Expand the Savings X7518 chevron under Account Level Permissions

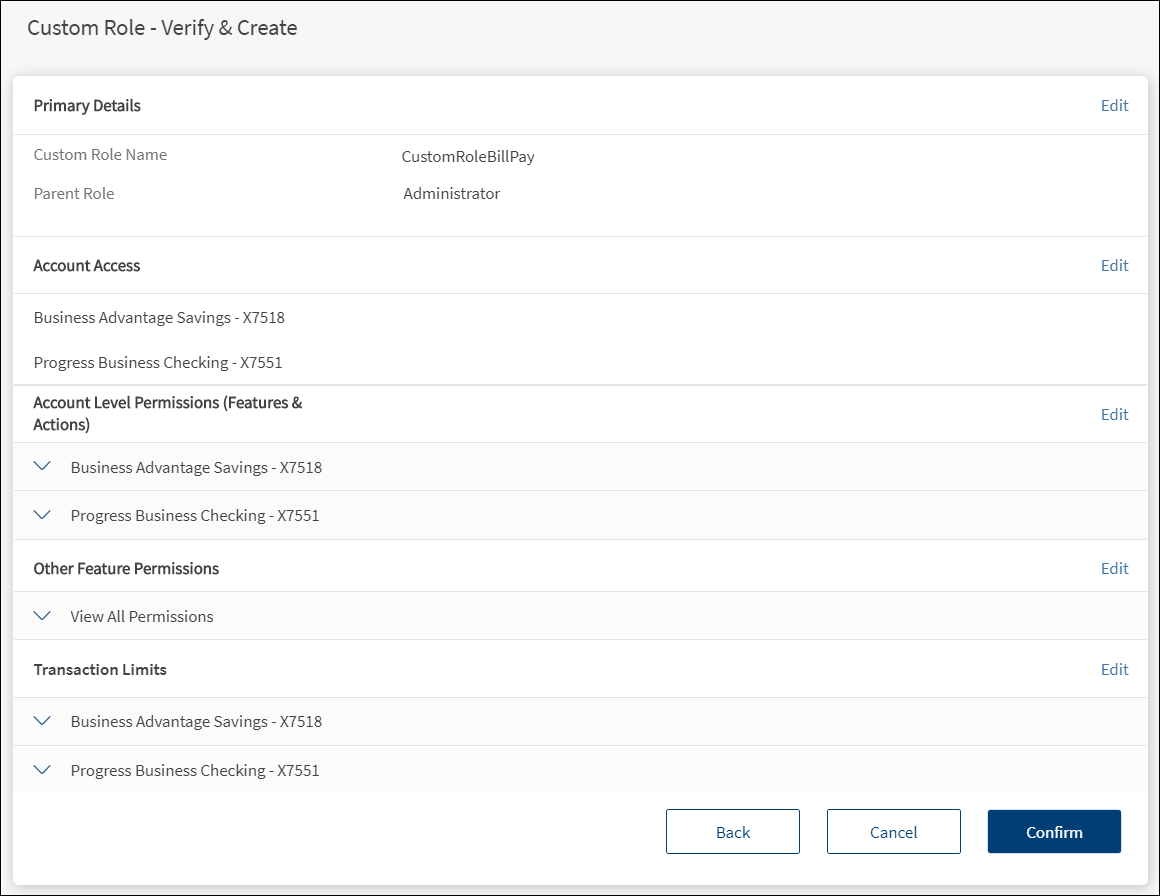pos(42,467)
